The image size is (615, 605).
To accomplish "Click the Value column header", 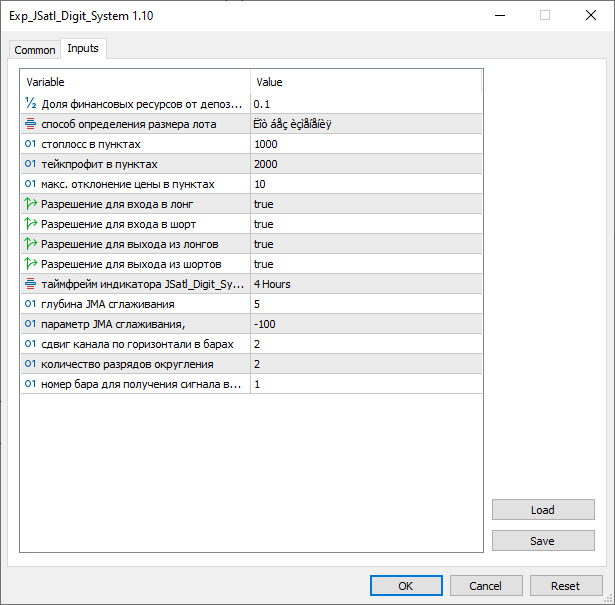I will (366, 82).
